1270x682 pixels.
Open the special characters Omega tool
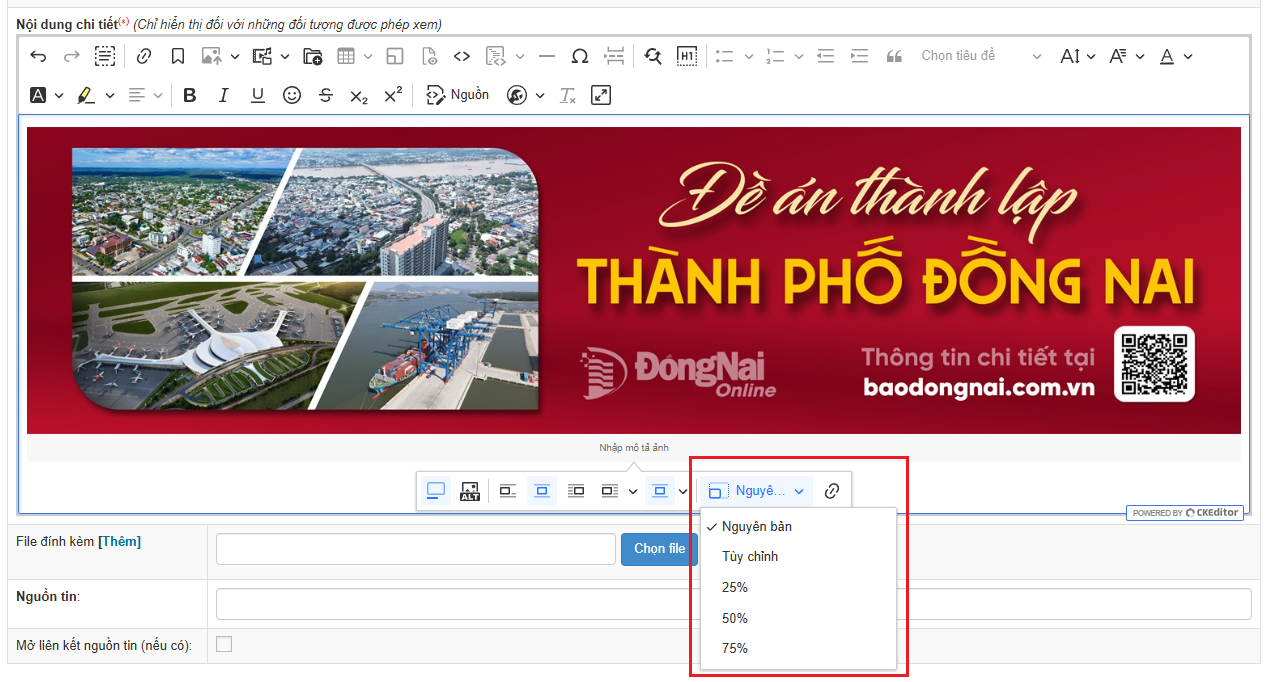tap(580, 56)
